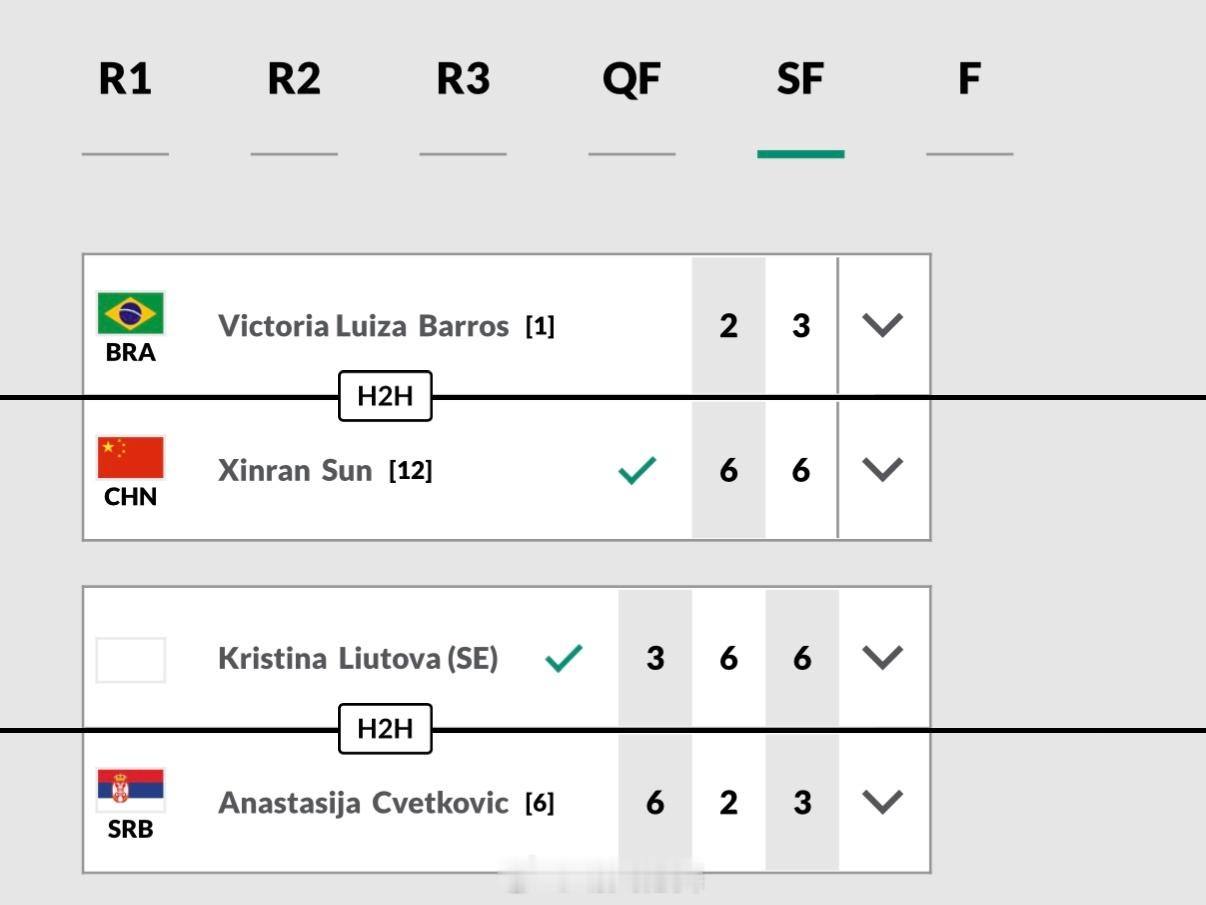Click H2H between Liutova and Cvetkovic
This screenshot has width=1206, height=905.
pos(385,730)
